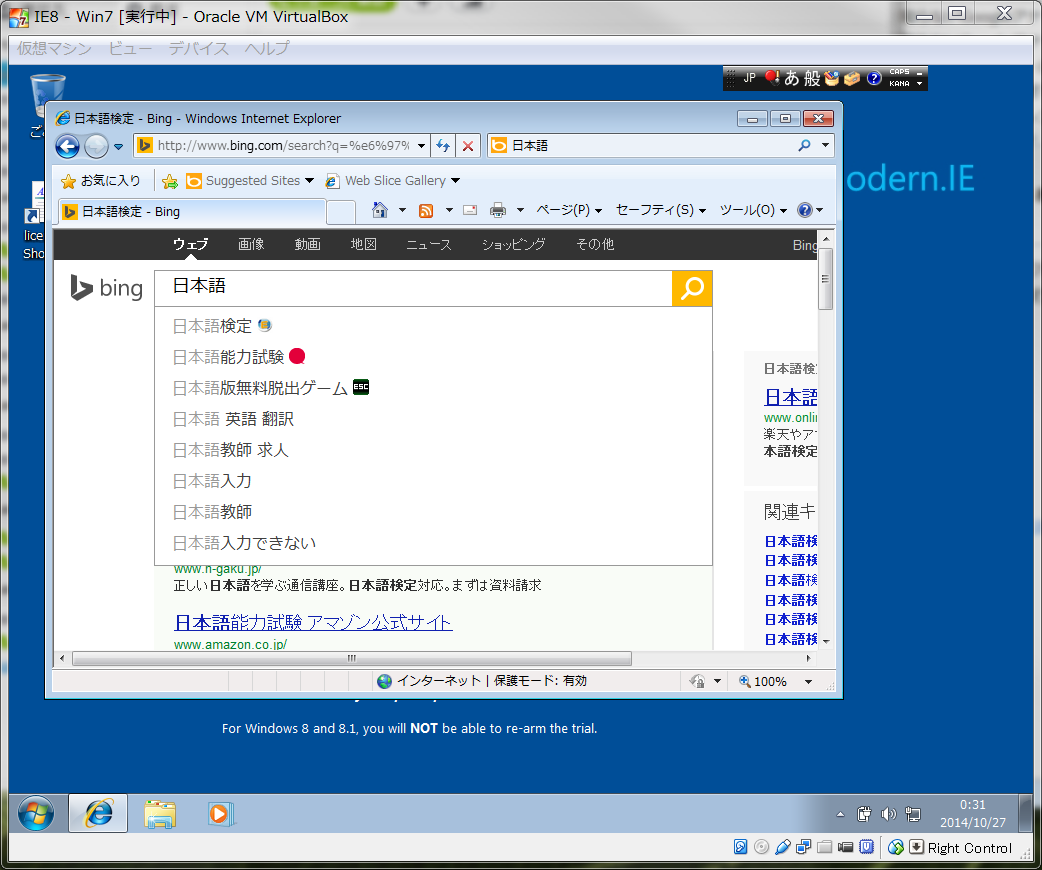
Task: Click VirtualBox video capture status icon
Action: (x=845, y=847)
